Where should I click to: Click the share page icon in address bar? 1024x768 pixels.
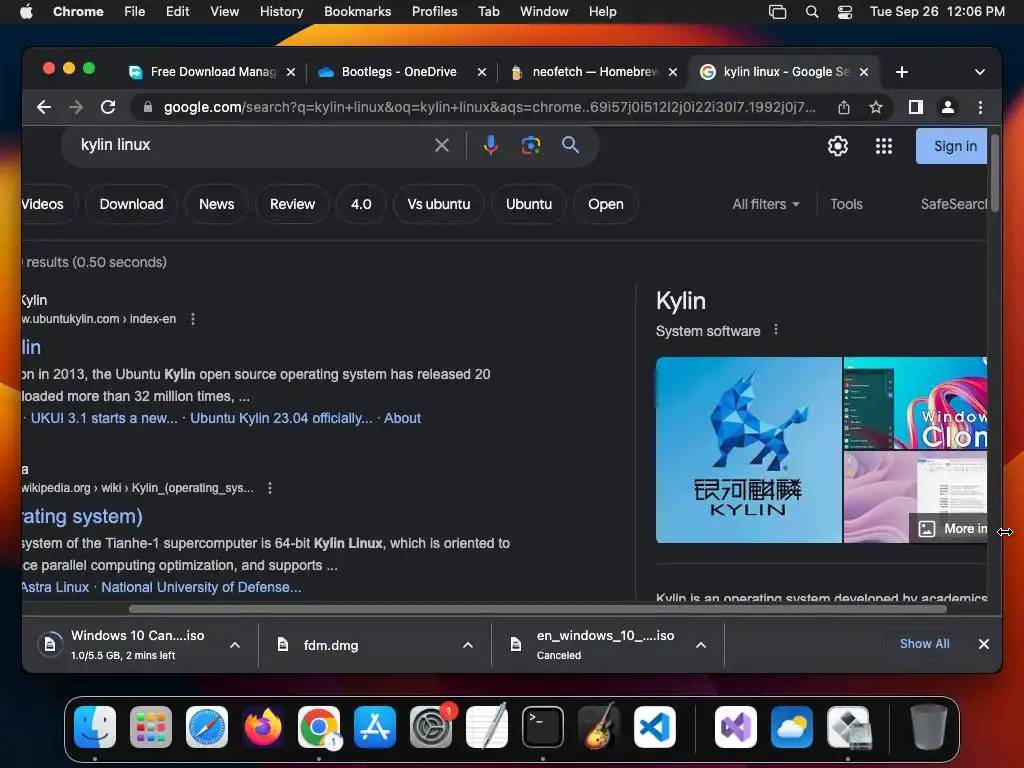point(844,107)
